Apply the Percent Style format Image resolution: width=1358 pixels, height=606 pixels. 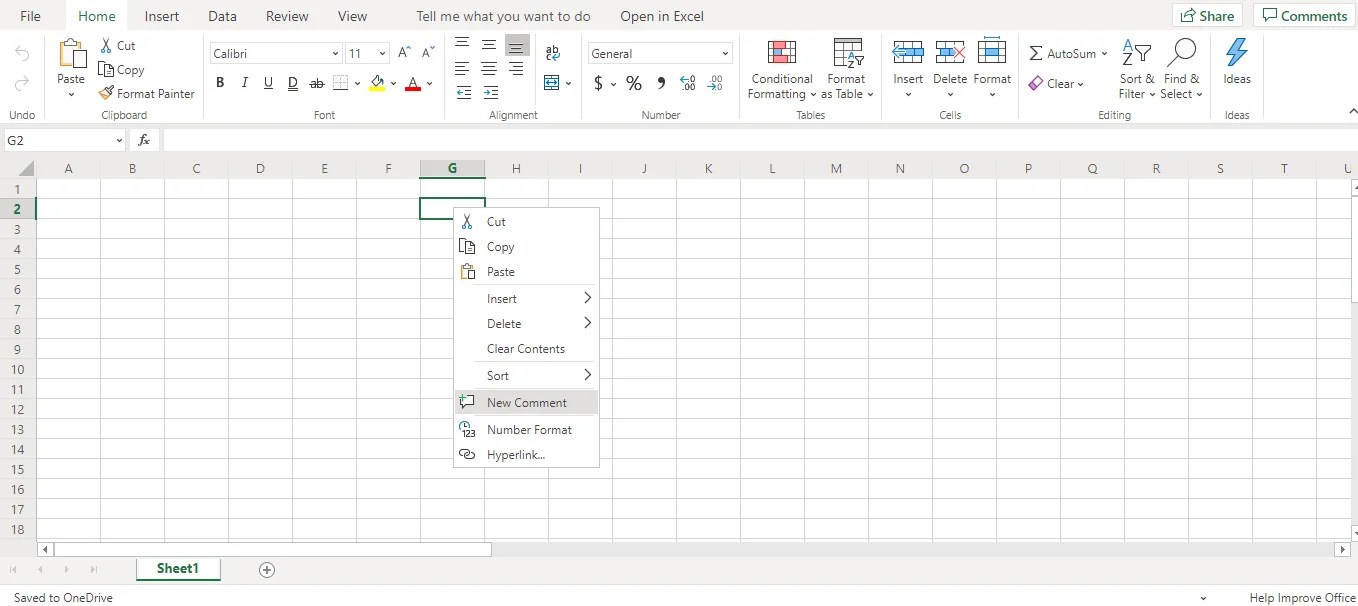634,84
